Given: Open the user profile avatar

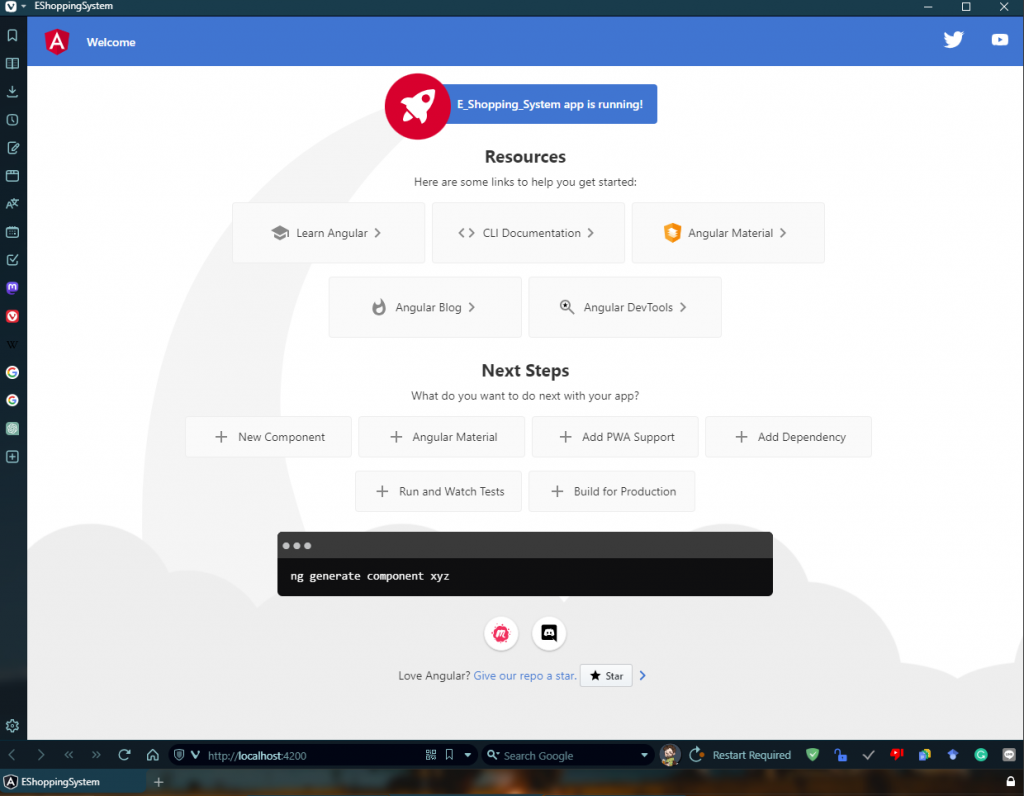Looking at the screenshot, I should (669, 755).
